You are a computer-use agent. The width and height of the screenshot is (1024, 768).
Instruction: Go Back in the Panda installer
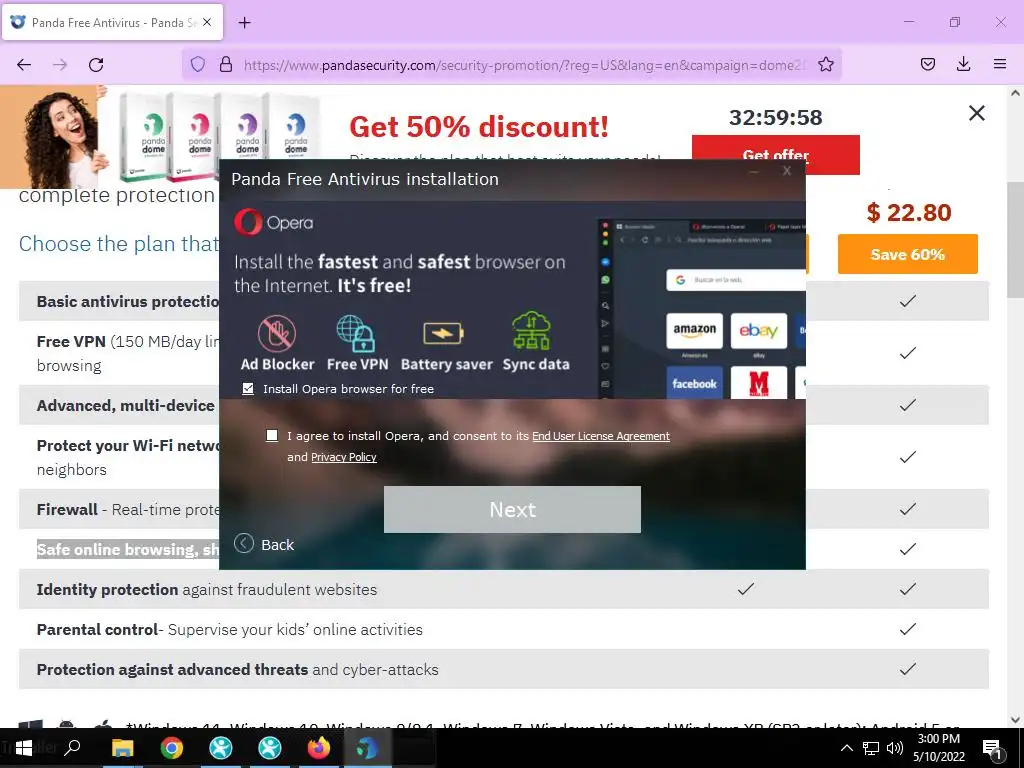click(x=264, y=544)
